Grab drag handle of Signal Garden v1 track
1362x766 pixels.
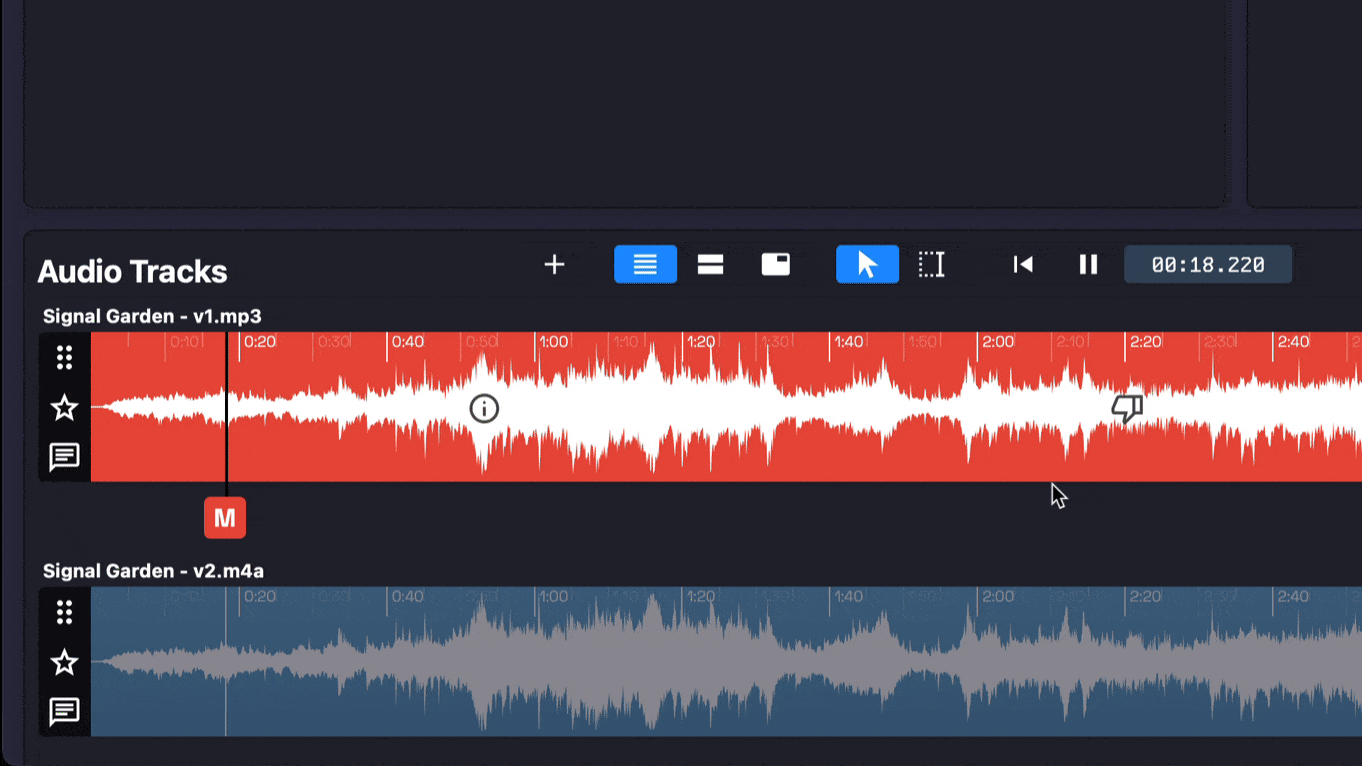64,357
